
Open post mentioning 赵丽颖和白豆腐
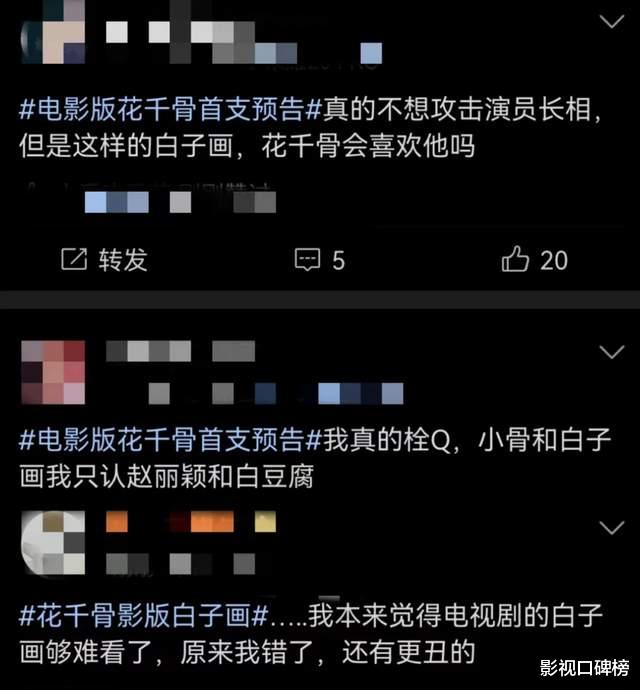[315, 458]
